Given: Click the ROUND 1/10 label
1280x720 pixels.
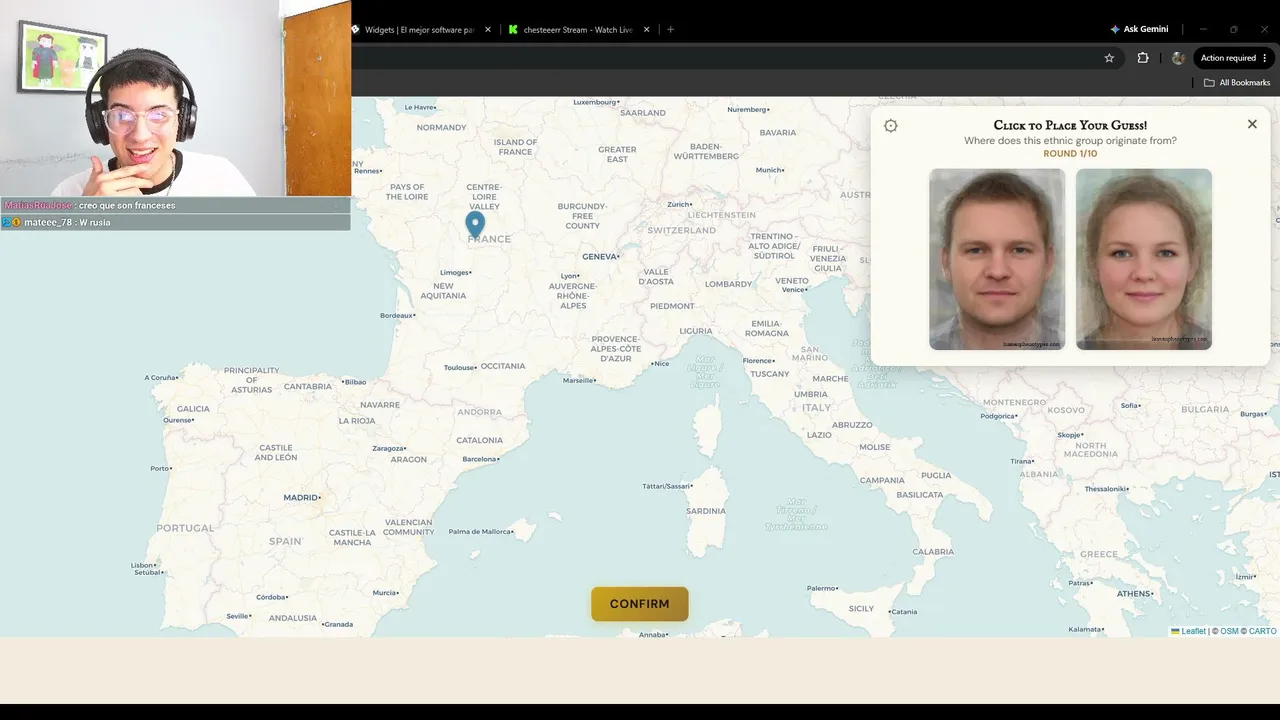Looking at the screenshot, I should [1070, 154].
